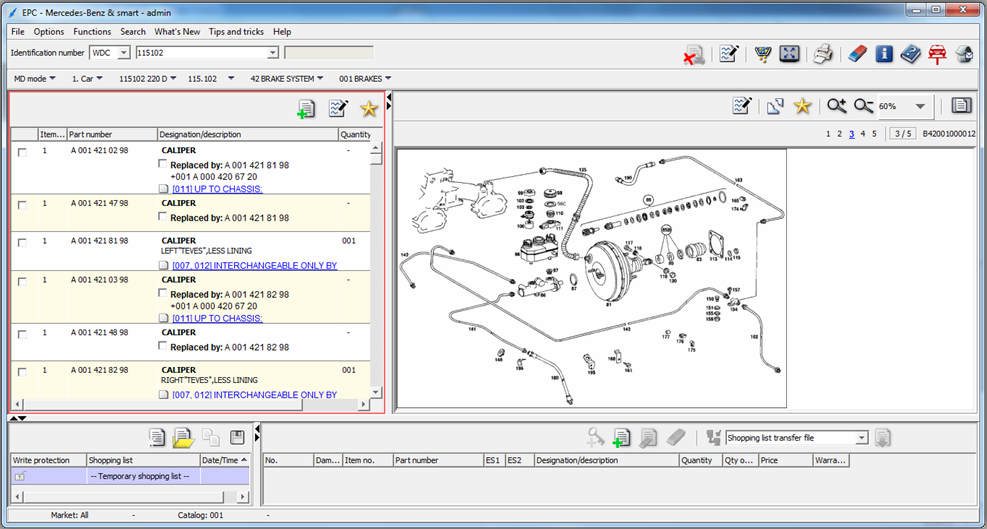Open the footnote link under A 001 421 81 98
Image resolution: width=987 pixels, height=529 pixels.
pos(254,265)
